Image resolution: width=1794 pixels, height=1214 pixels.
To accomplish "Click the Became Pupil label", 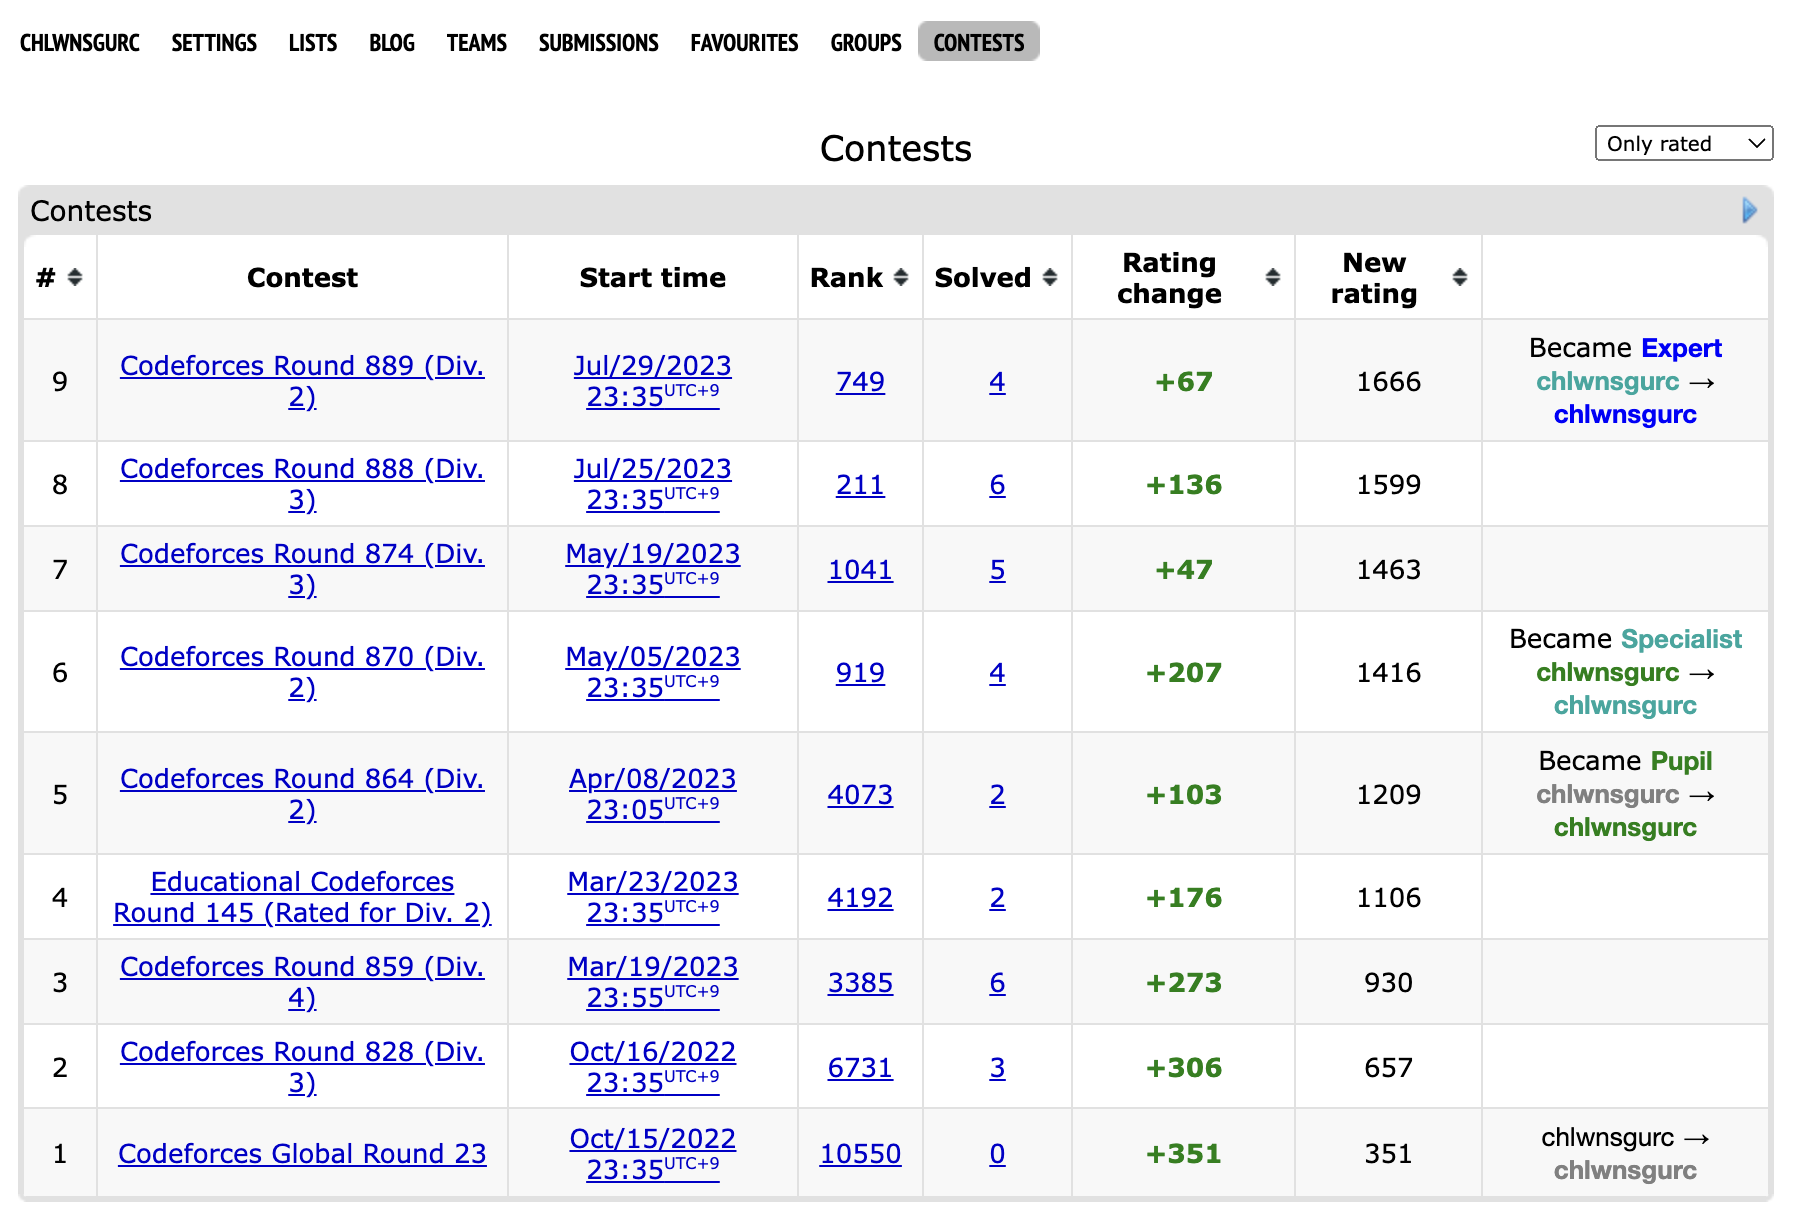I will pos(1625,760).
